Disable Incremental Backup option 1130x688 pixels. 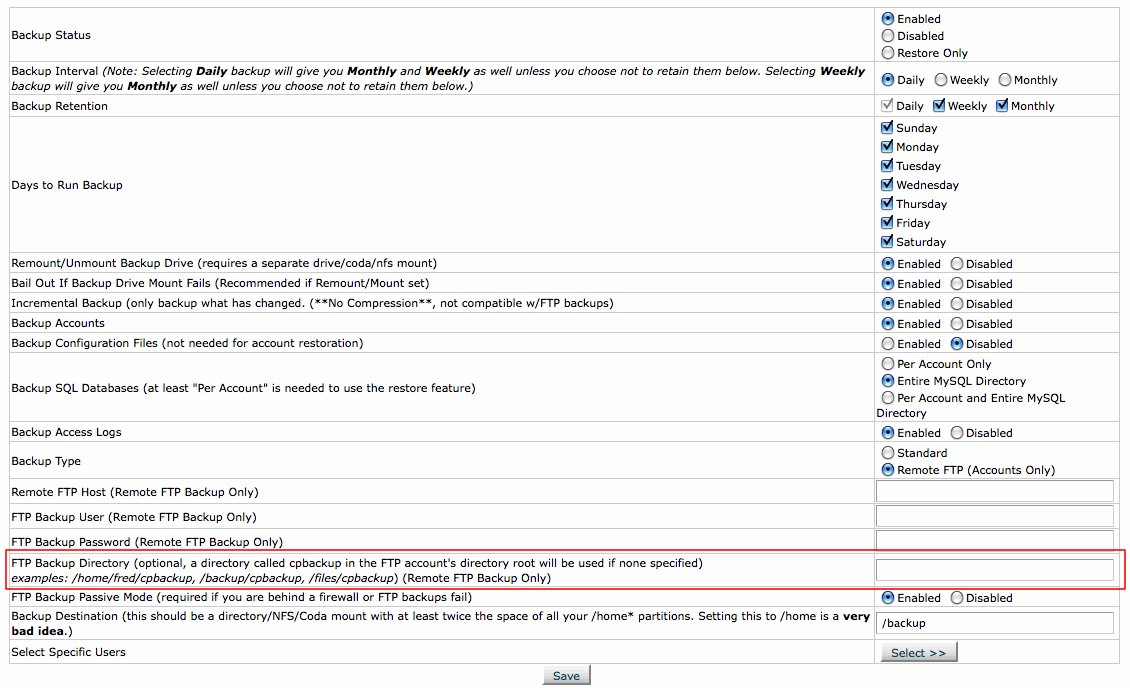pyautogui.click(x=957, y=304)
